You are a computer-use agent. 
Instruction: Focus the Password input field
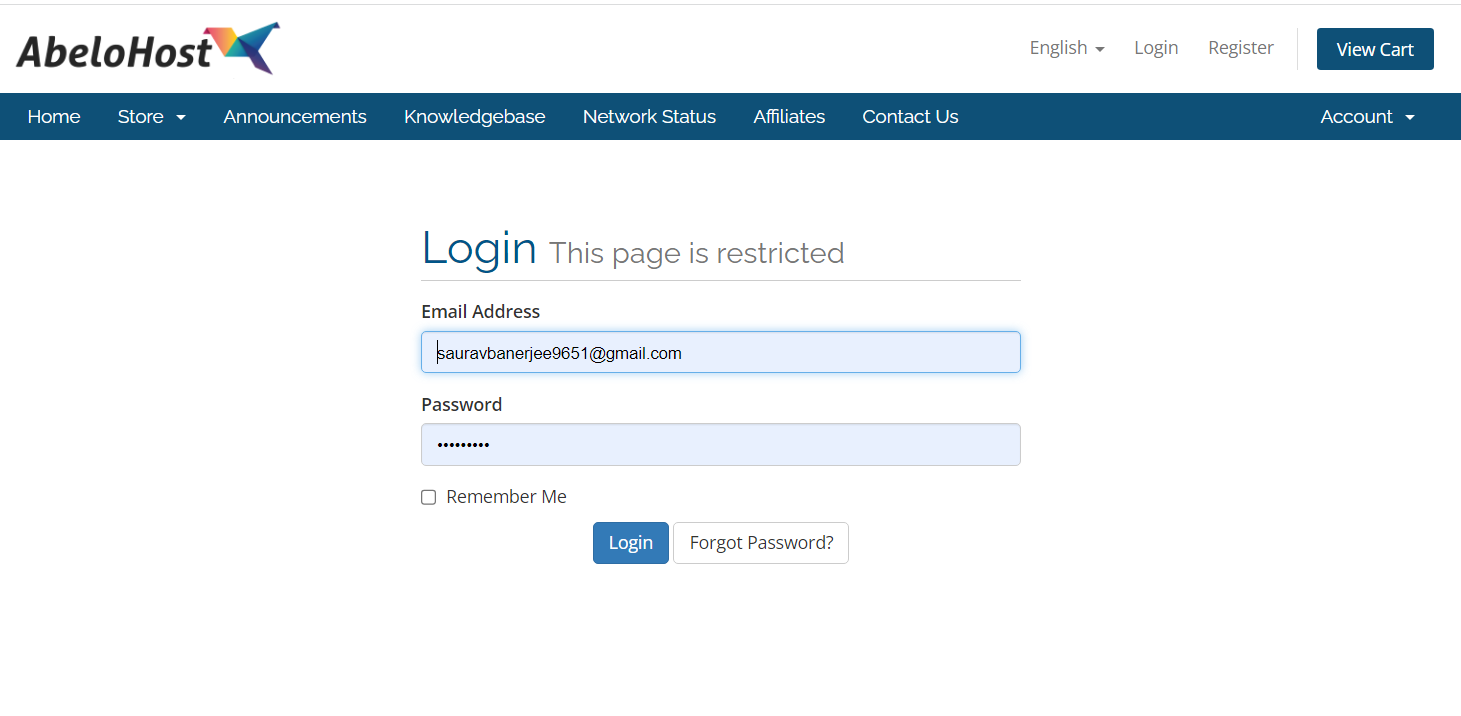pos(720,445)
